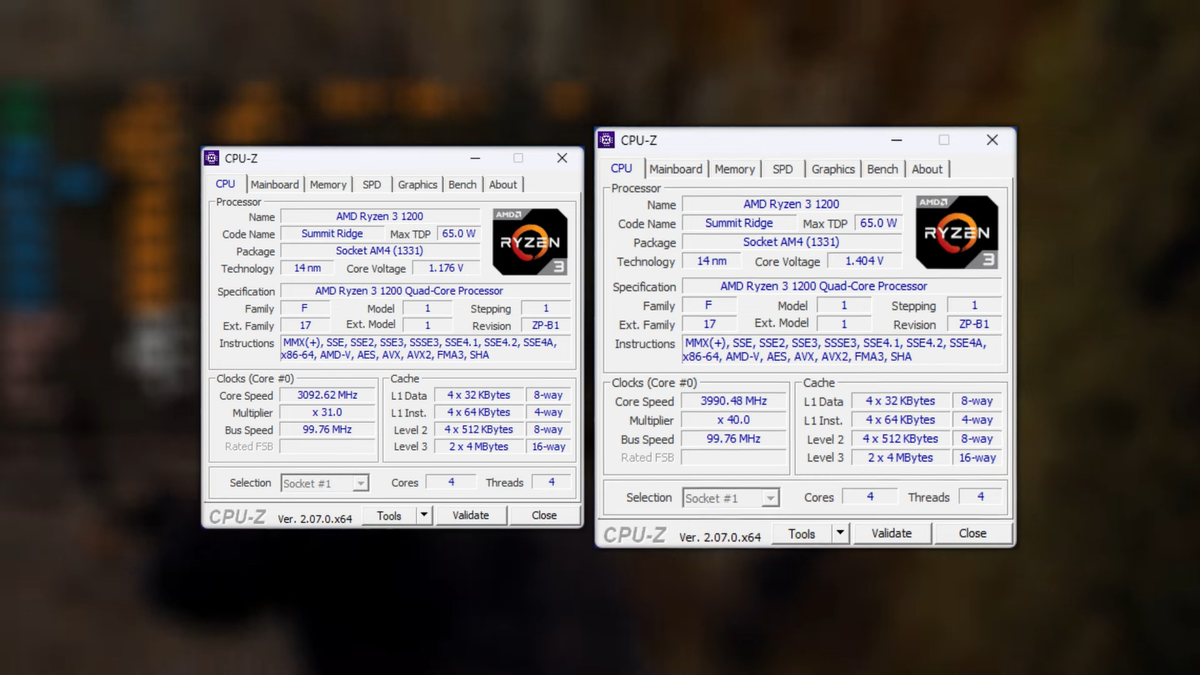Open Bench tab in left CPU-Z window

pyautogui.click(x=462, y=185)
